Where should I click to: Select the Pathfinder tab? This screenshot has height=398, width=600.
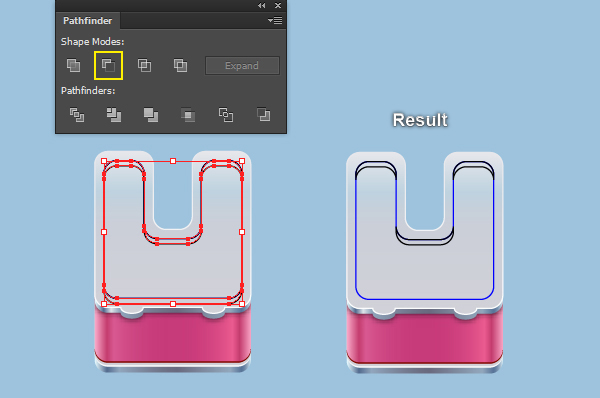click(x=88, y=21)
